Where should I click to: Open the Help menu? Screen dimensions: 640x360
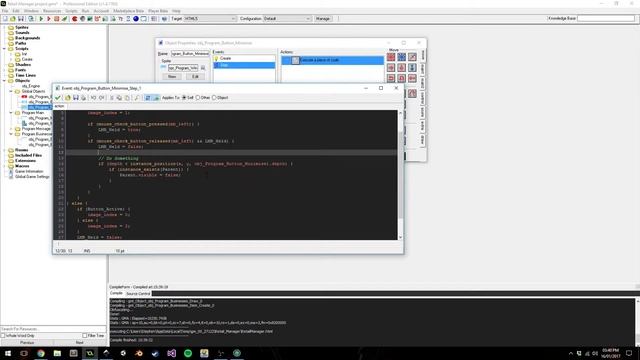(176, 11)
